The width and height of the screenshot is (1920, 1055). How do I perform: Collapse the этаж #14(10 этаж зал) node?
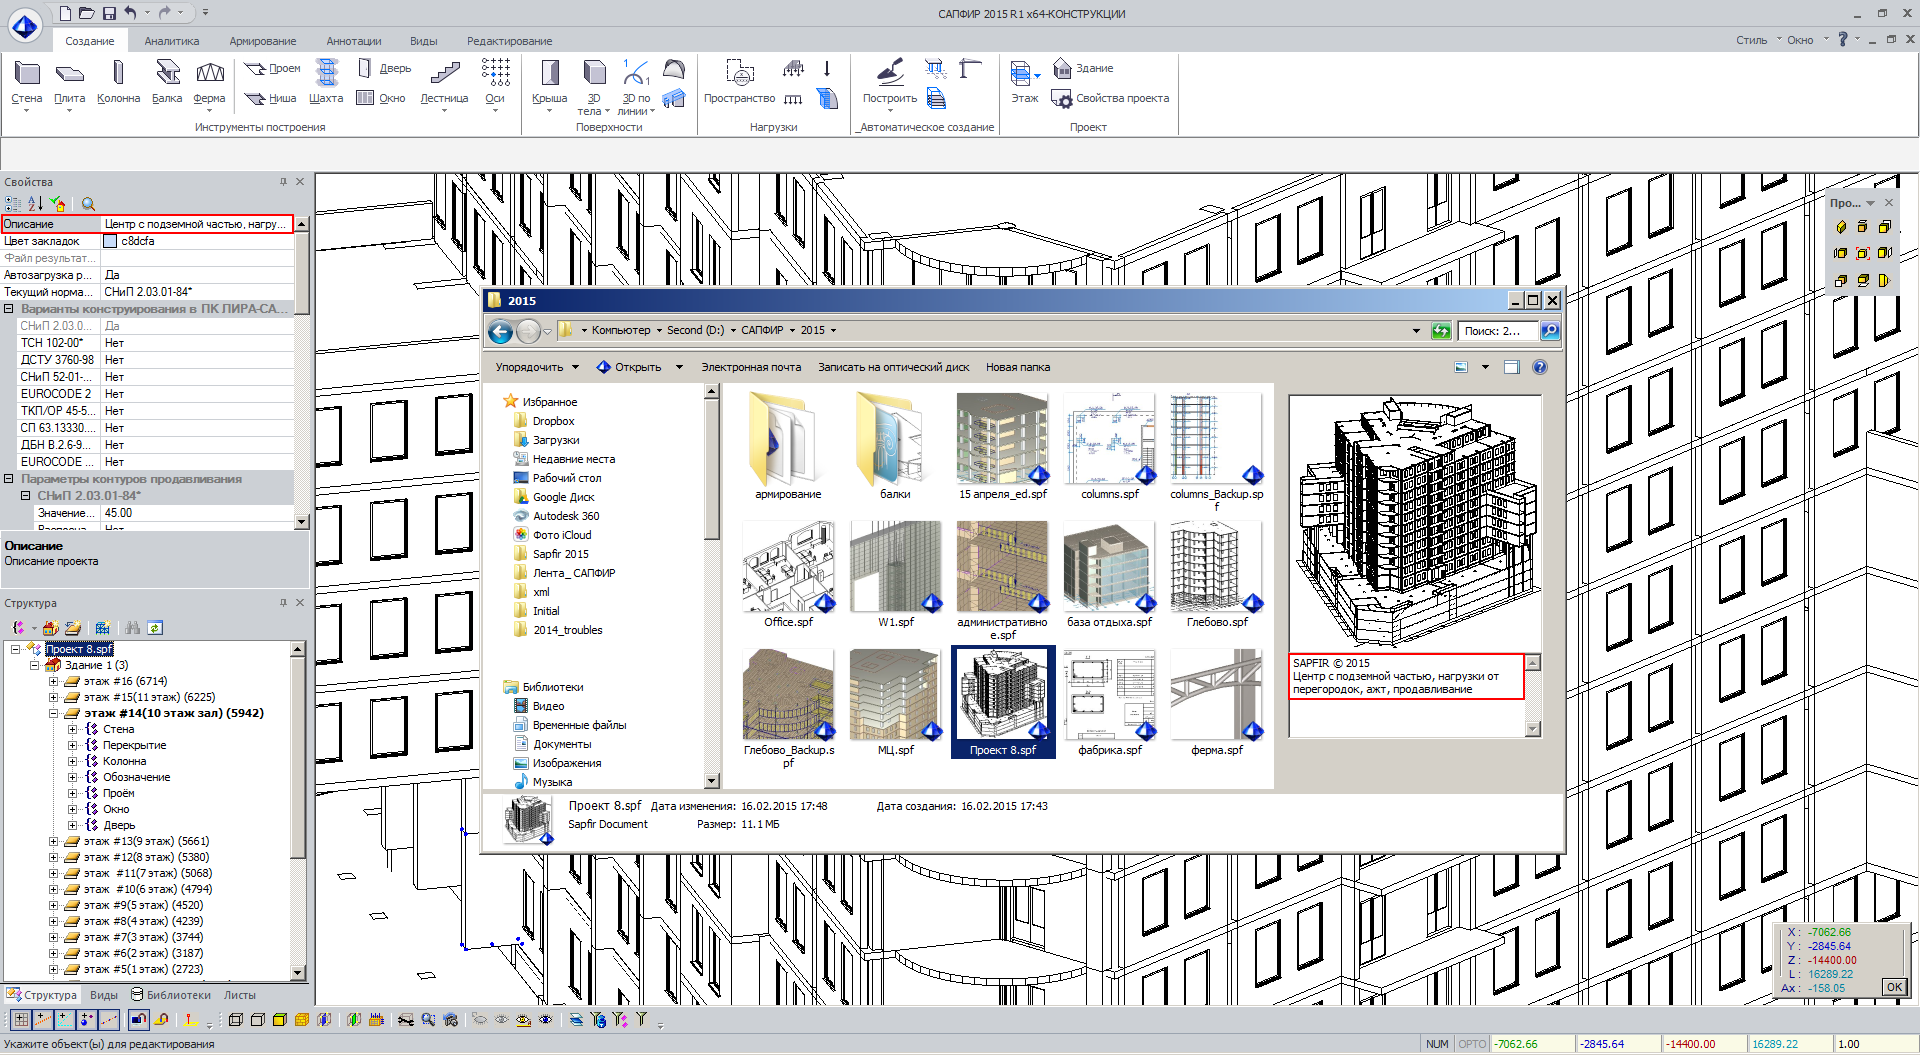(54, 713)
